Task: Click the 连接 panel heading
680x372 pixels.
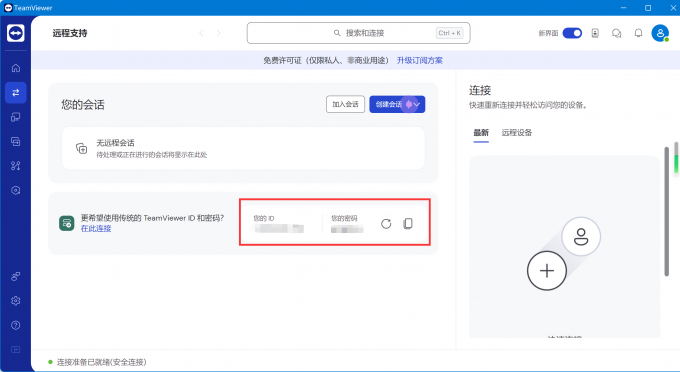Action: [x=480, y=90]
